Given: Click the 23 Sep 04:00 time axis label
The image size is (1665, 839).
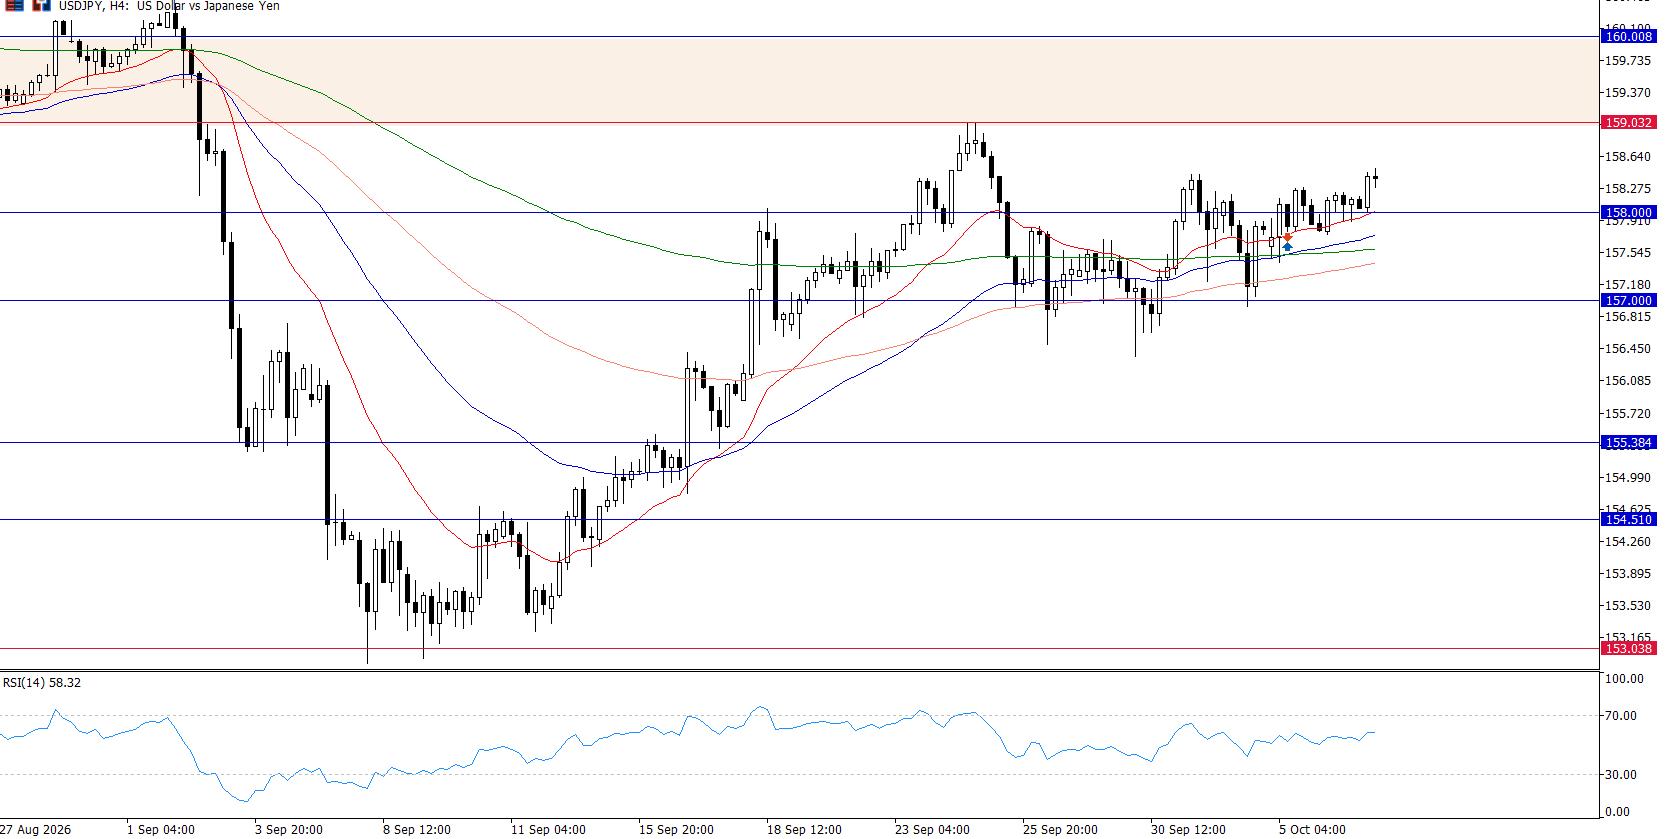Looking at the screenshot, I should 932,829.
